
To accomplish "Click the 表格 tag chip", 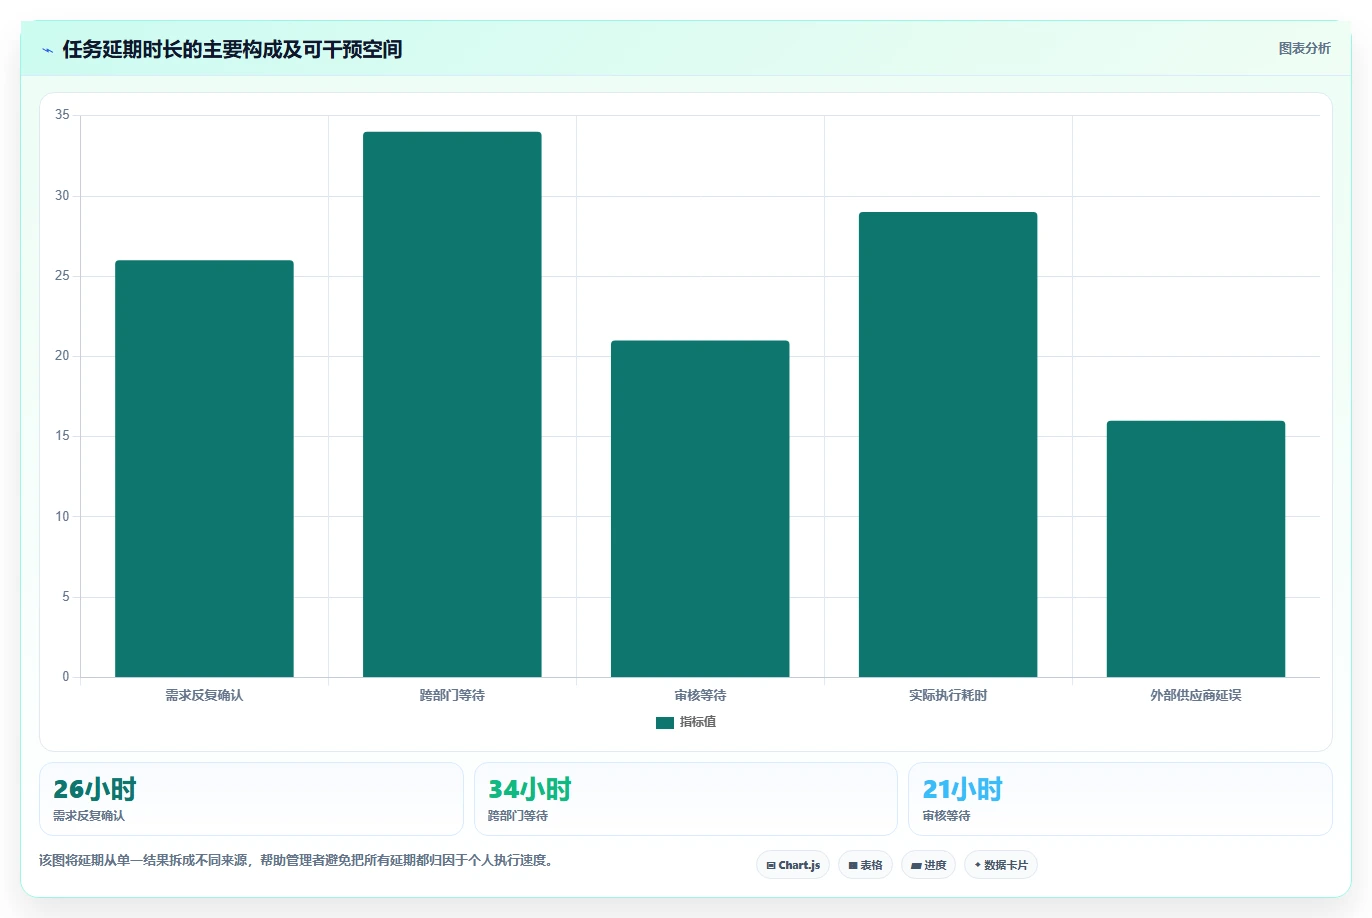I will pos(865,865).
